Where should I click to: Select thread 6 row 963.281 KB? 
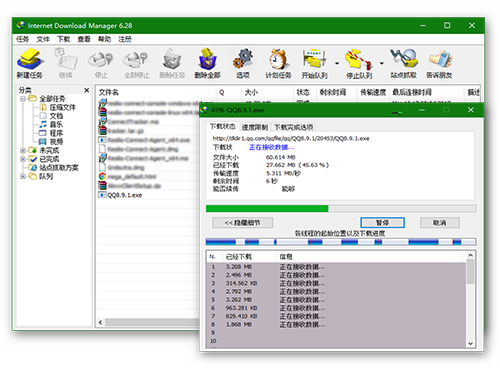[x=336, y=308]
